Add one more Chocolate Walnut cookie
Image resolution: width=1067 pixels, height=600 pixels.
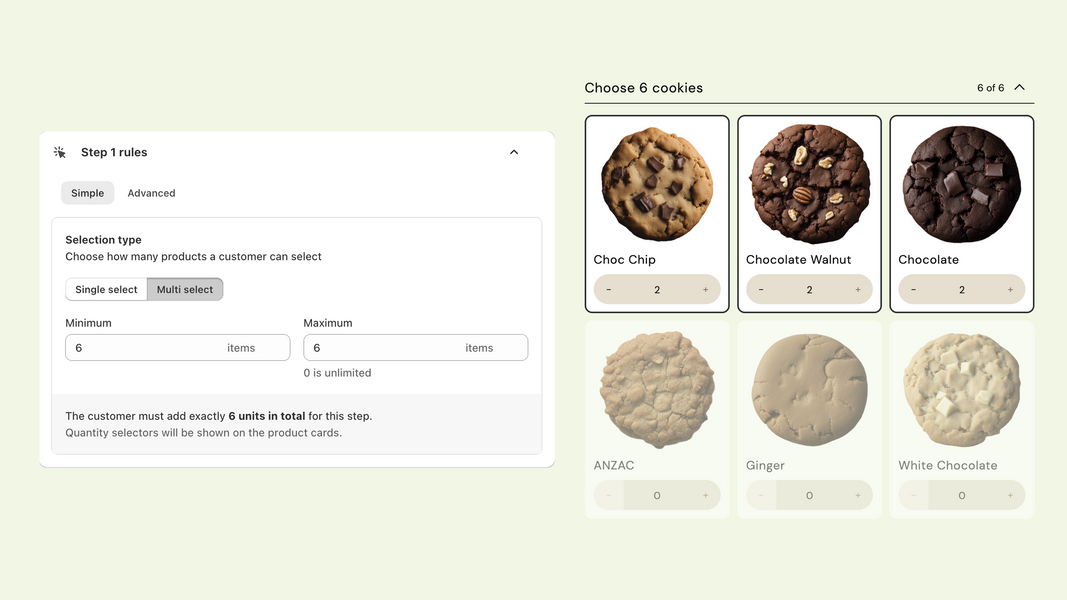(x=858, y=290)
